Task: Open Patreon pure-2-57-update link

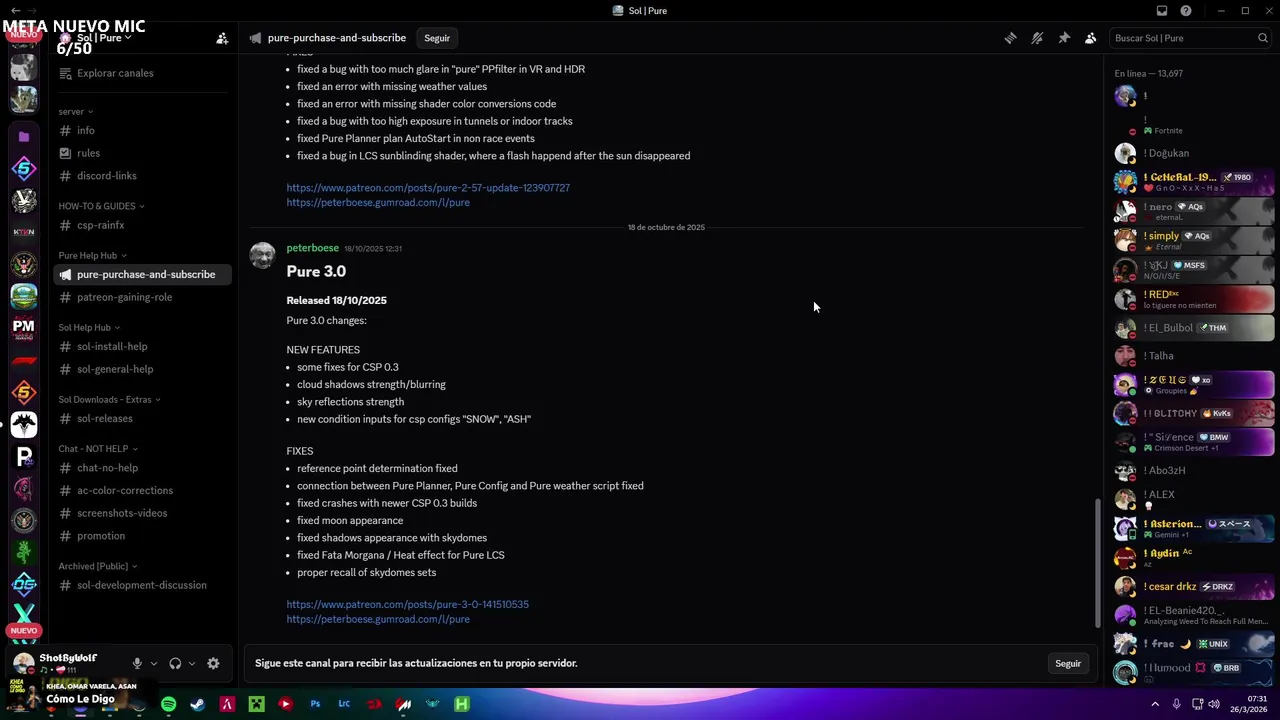Action: click(x=428, y=187)
